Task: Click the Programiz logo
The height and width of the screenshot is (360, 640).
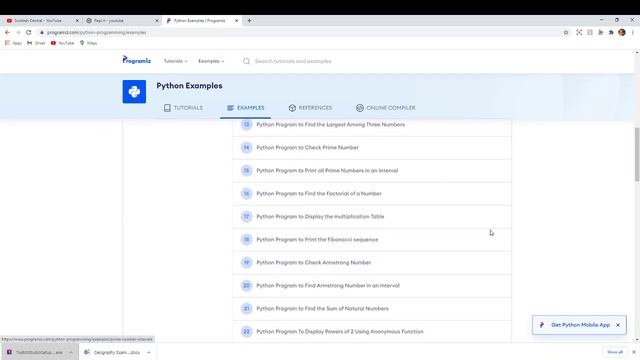Action: click(136, 60)
